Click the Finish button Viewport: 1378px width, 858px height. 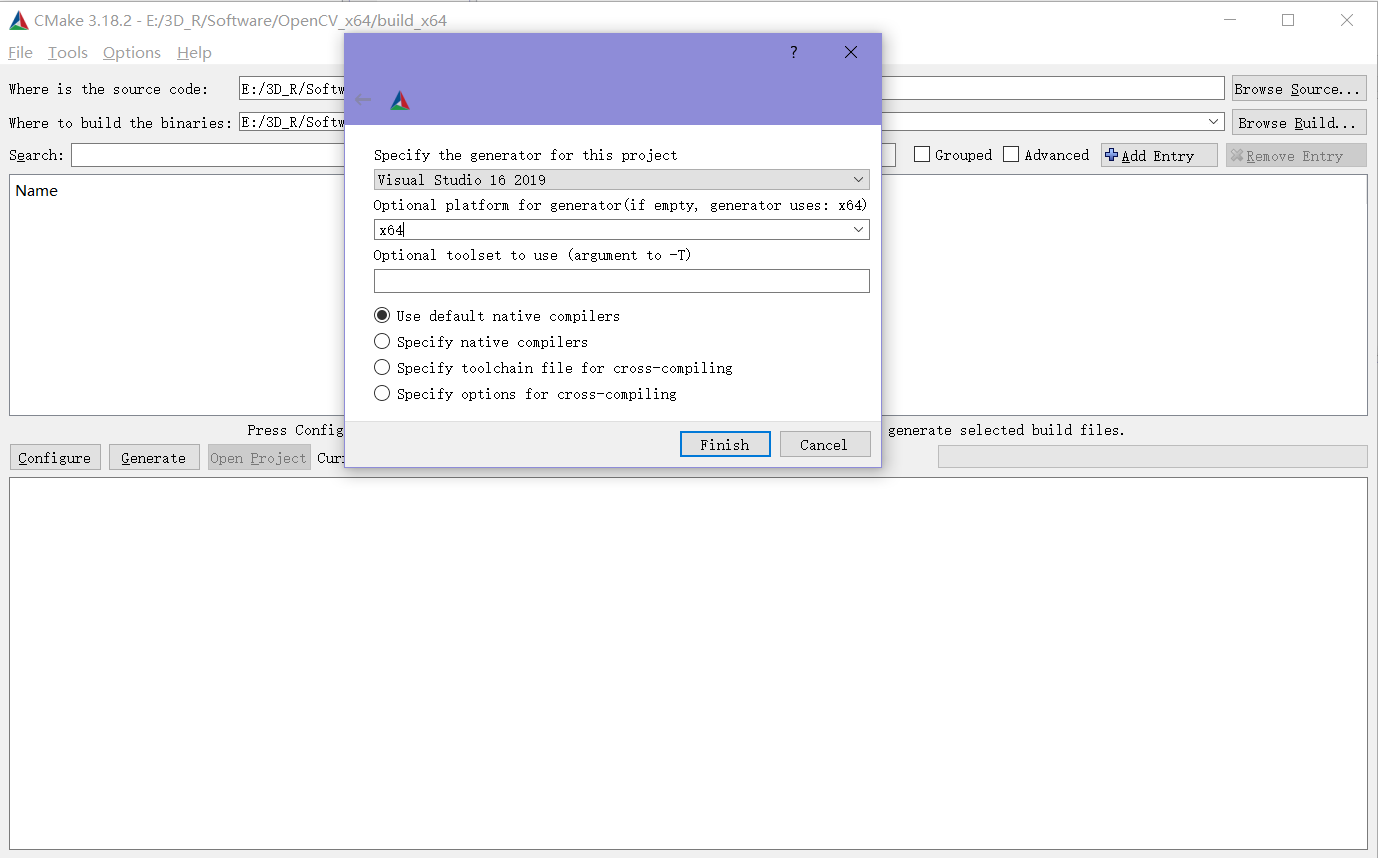[725, 444]
